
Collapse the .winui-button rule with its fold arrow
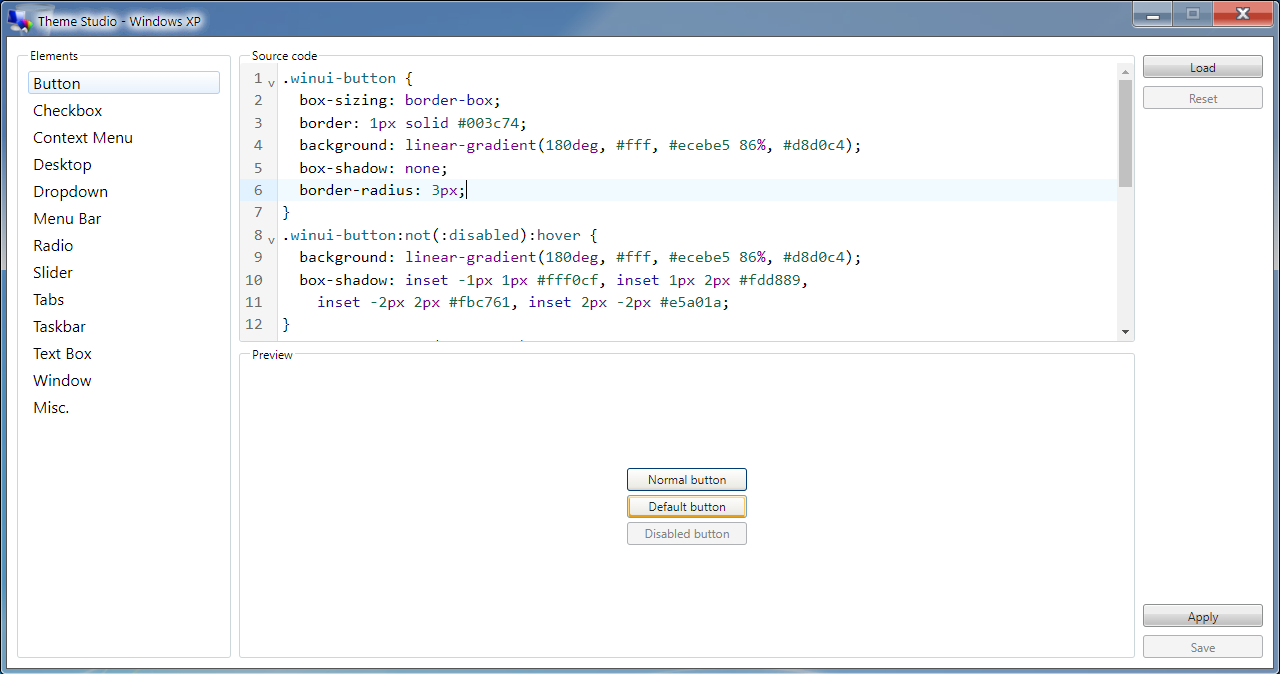(270, 82)
